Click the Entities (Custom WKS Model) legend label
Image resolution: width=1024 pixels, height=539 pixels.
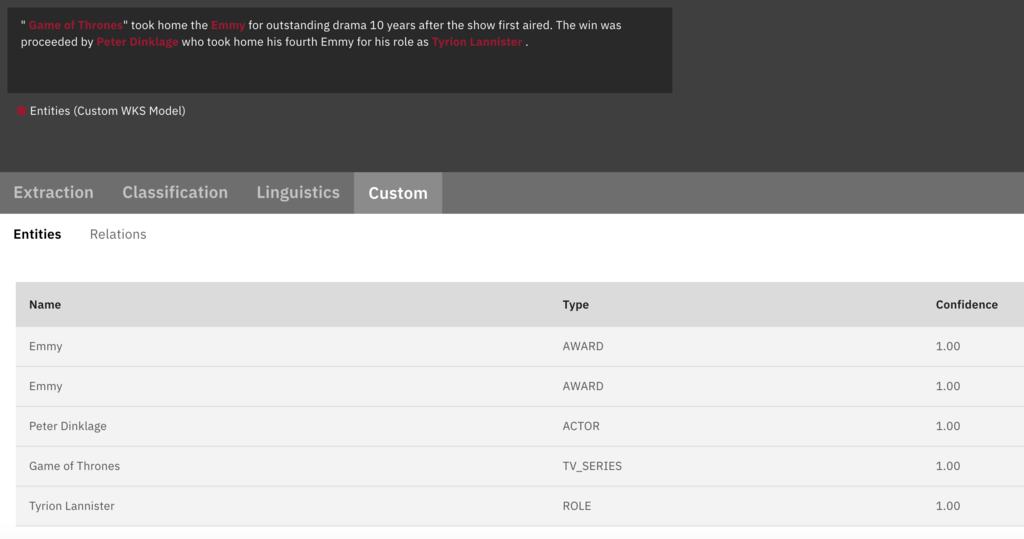pos(108,111)
